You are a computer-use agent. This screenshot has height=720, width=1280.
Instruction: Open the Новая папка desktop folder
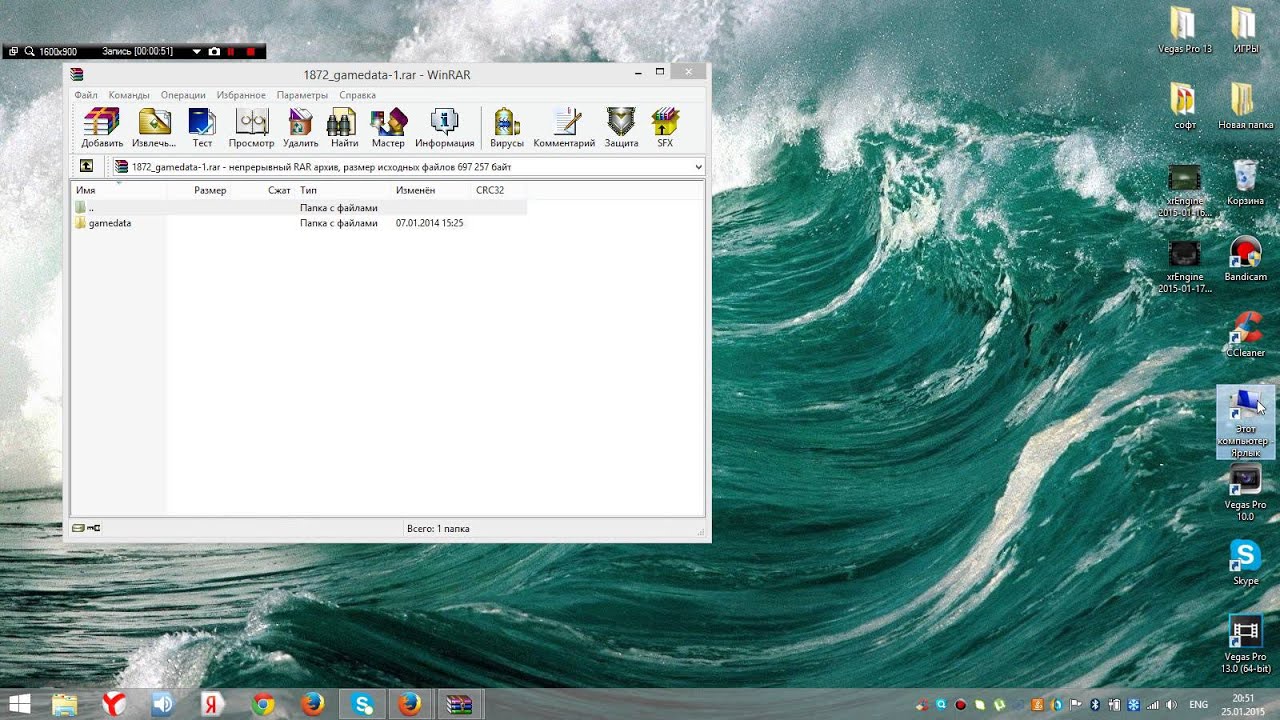pos(1245,106)
